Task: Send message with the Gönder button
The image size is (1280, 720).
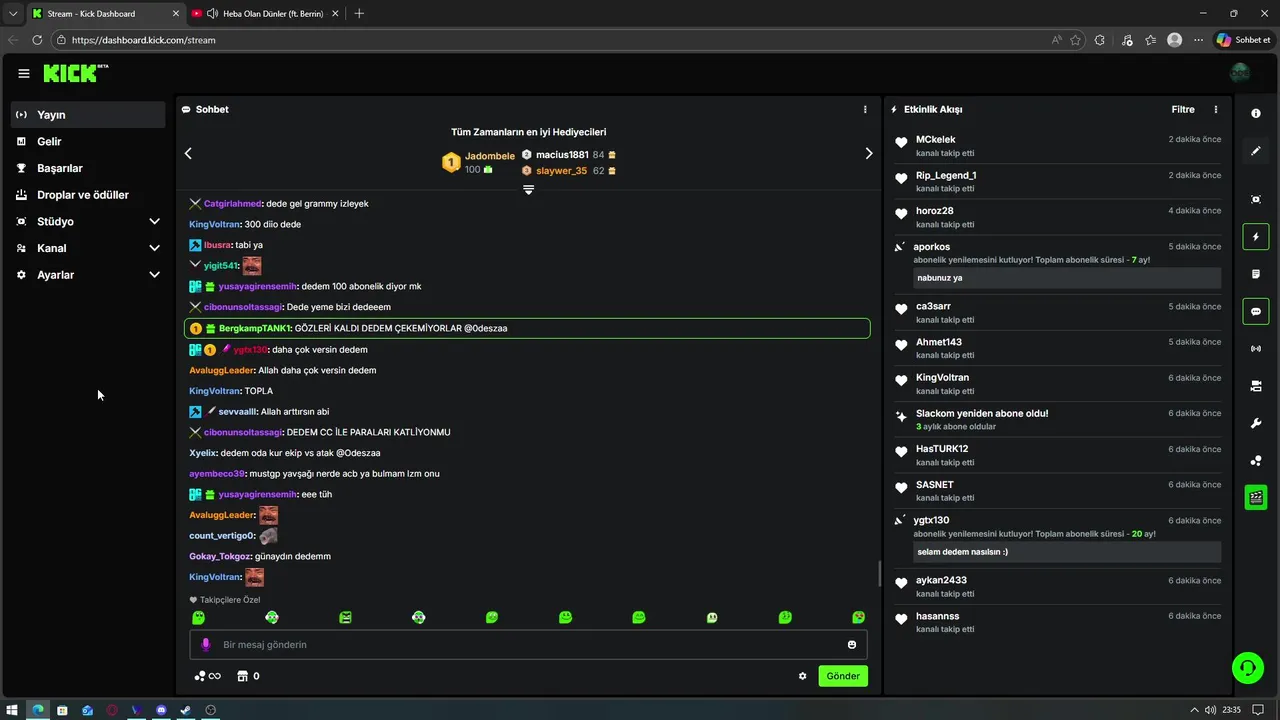Action: [843, 676]
